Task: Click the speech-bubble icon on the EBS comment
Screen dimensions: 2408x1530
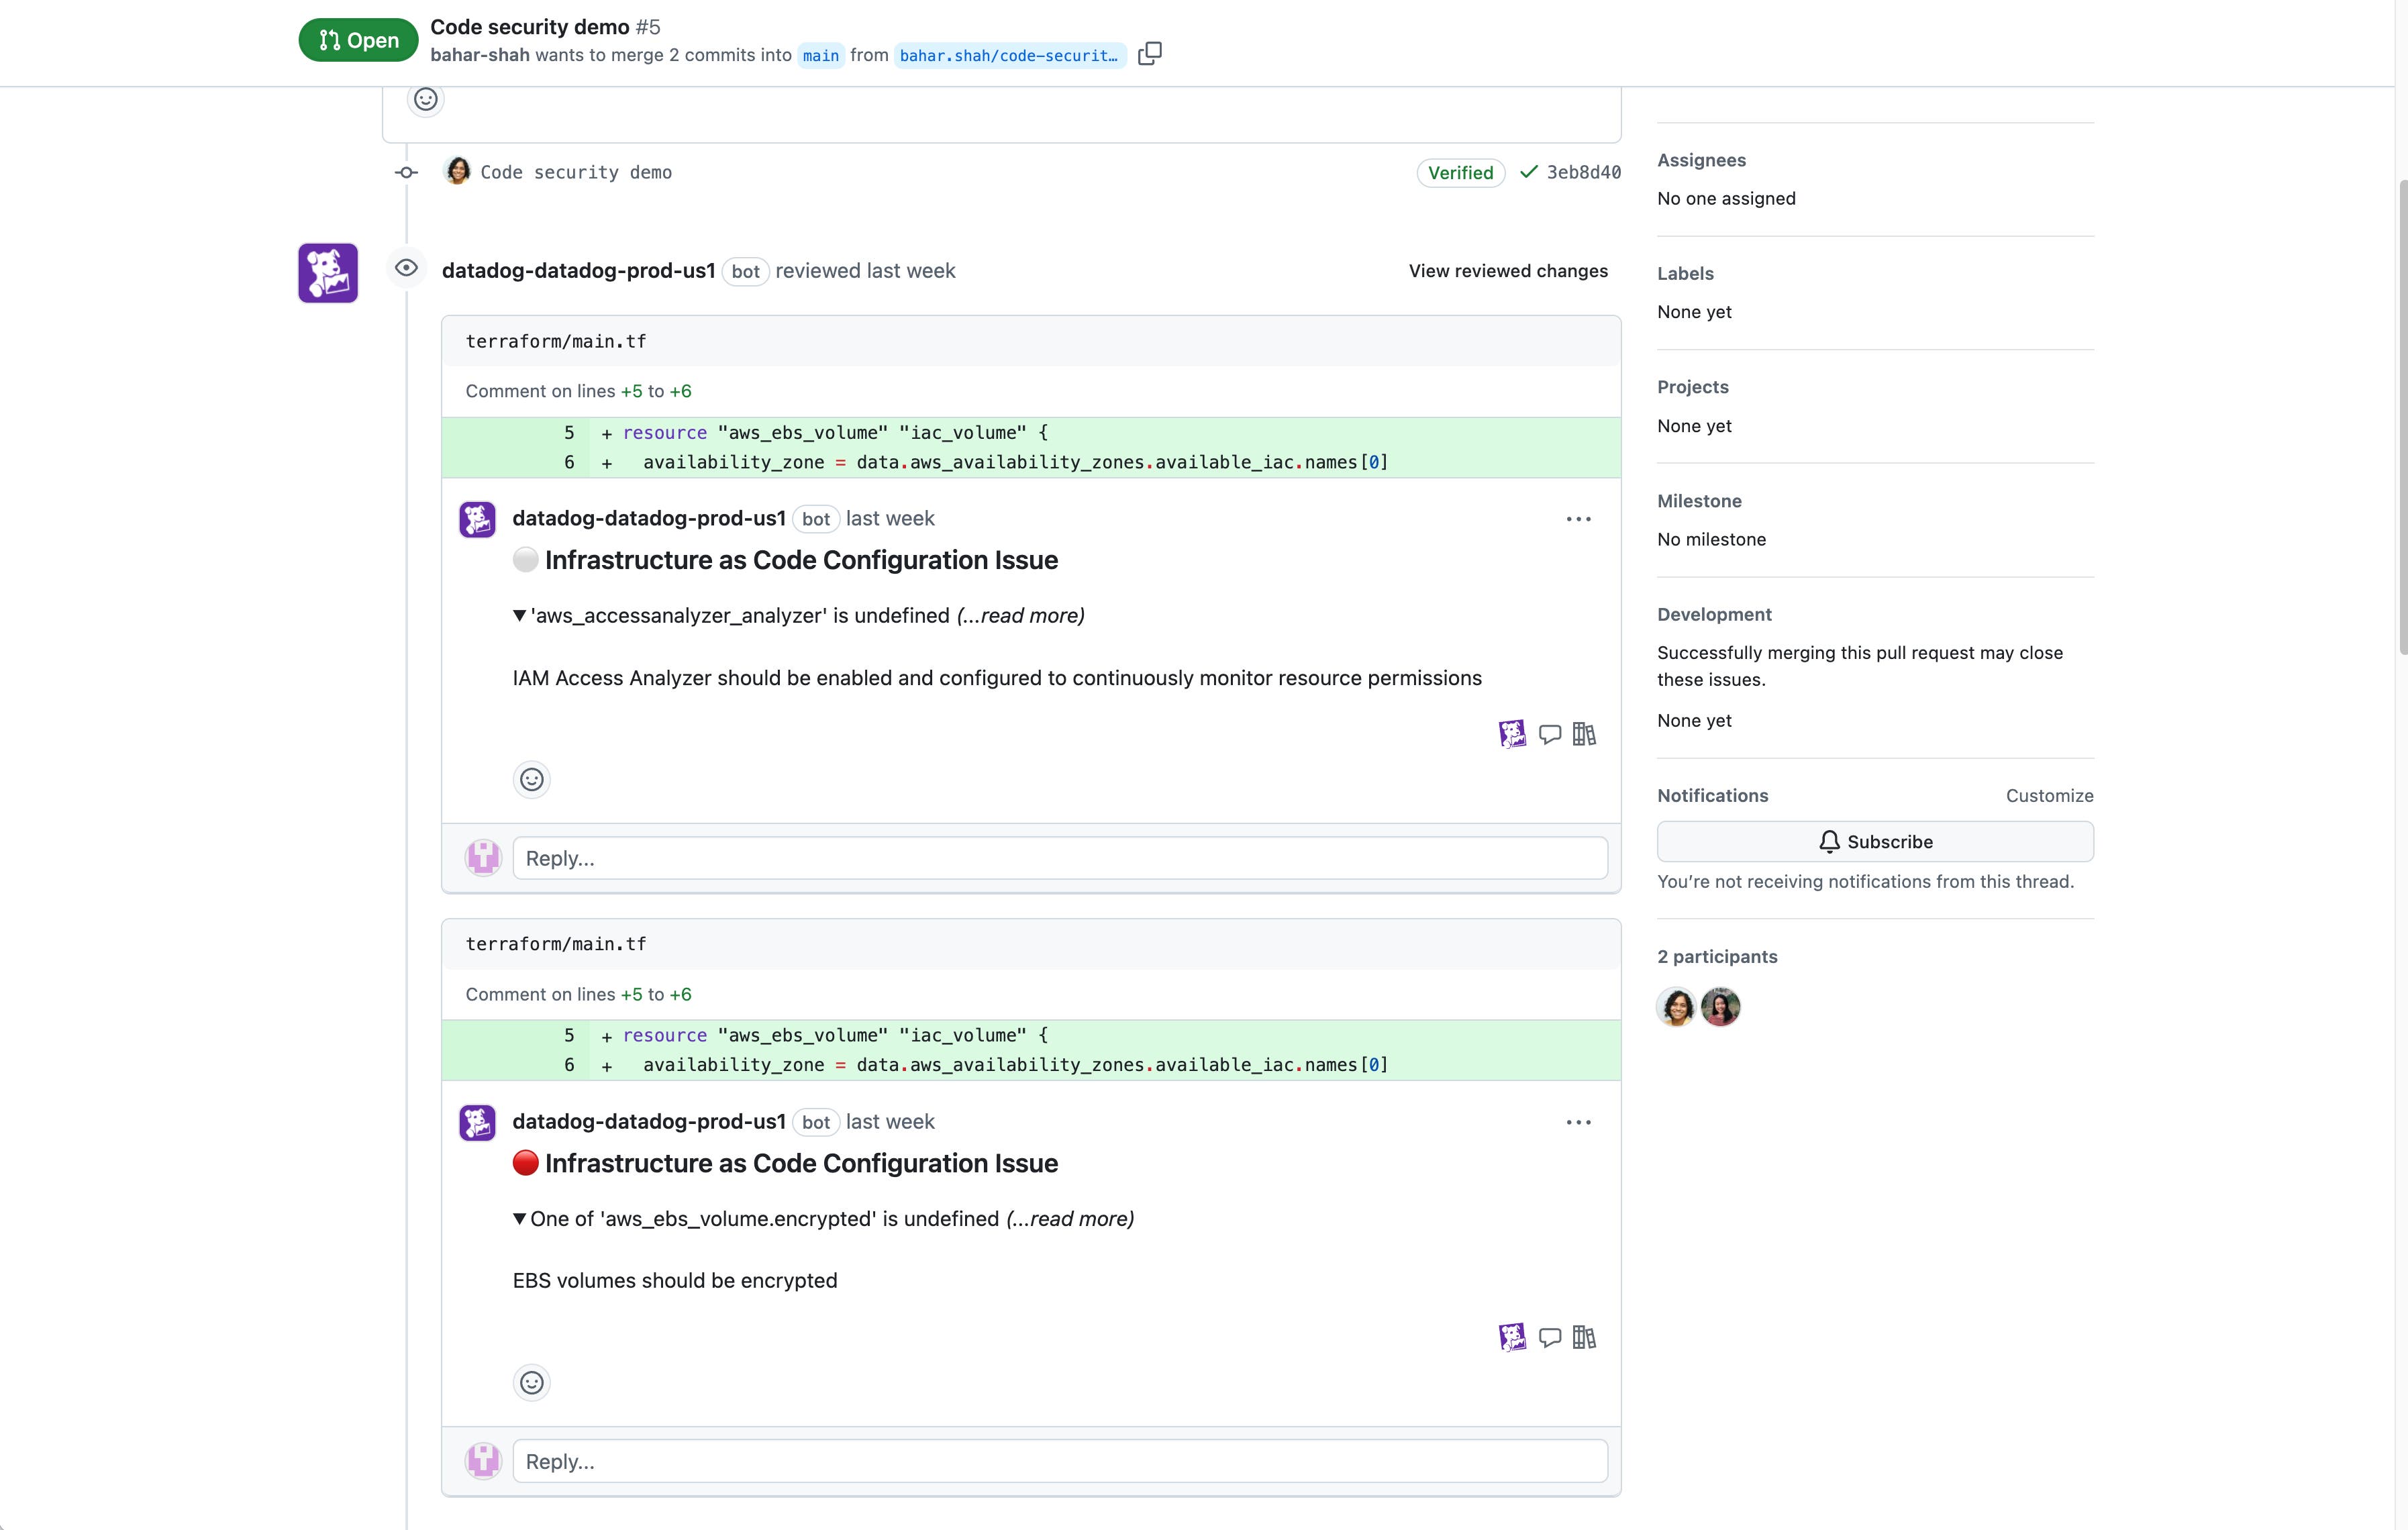Action: tap(1550, 1337)
